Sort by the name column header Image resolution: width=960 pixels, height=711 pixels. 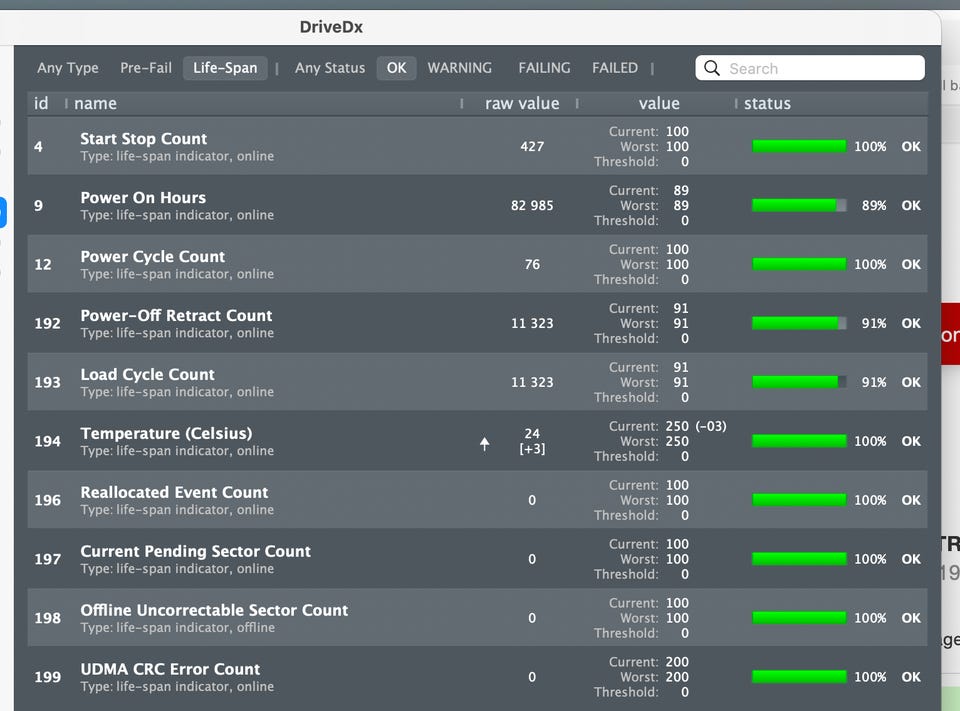[95, 103]
